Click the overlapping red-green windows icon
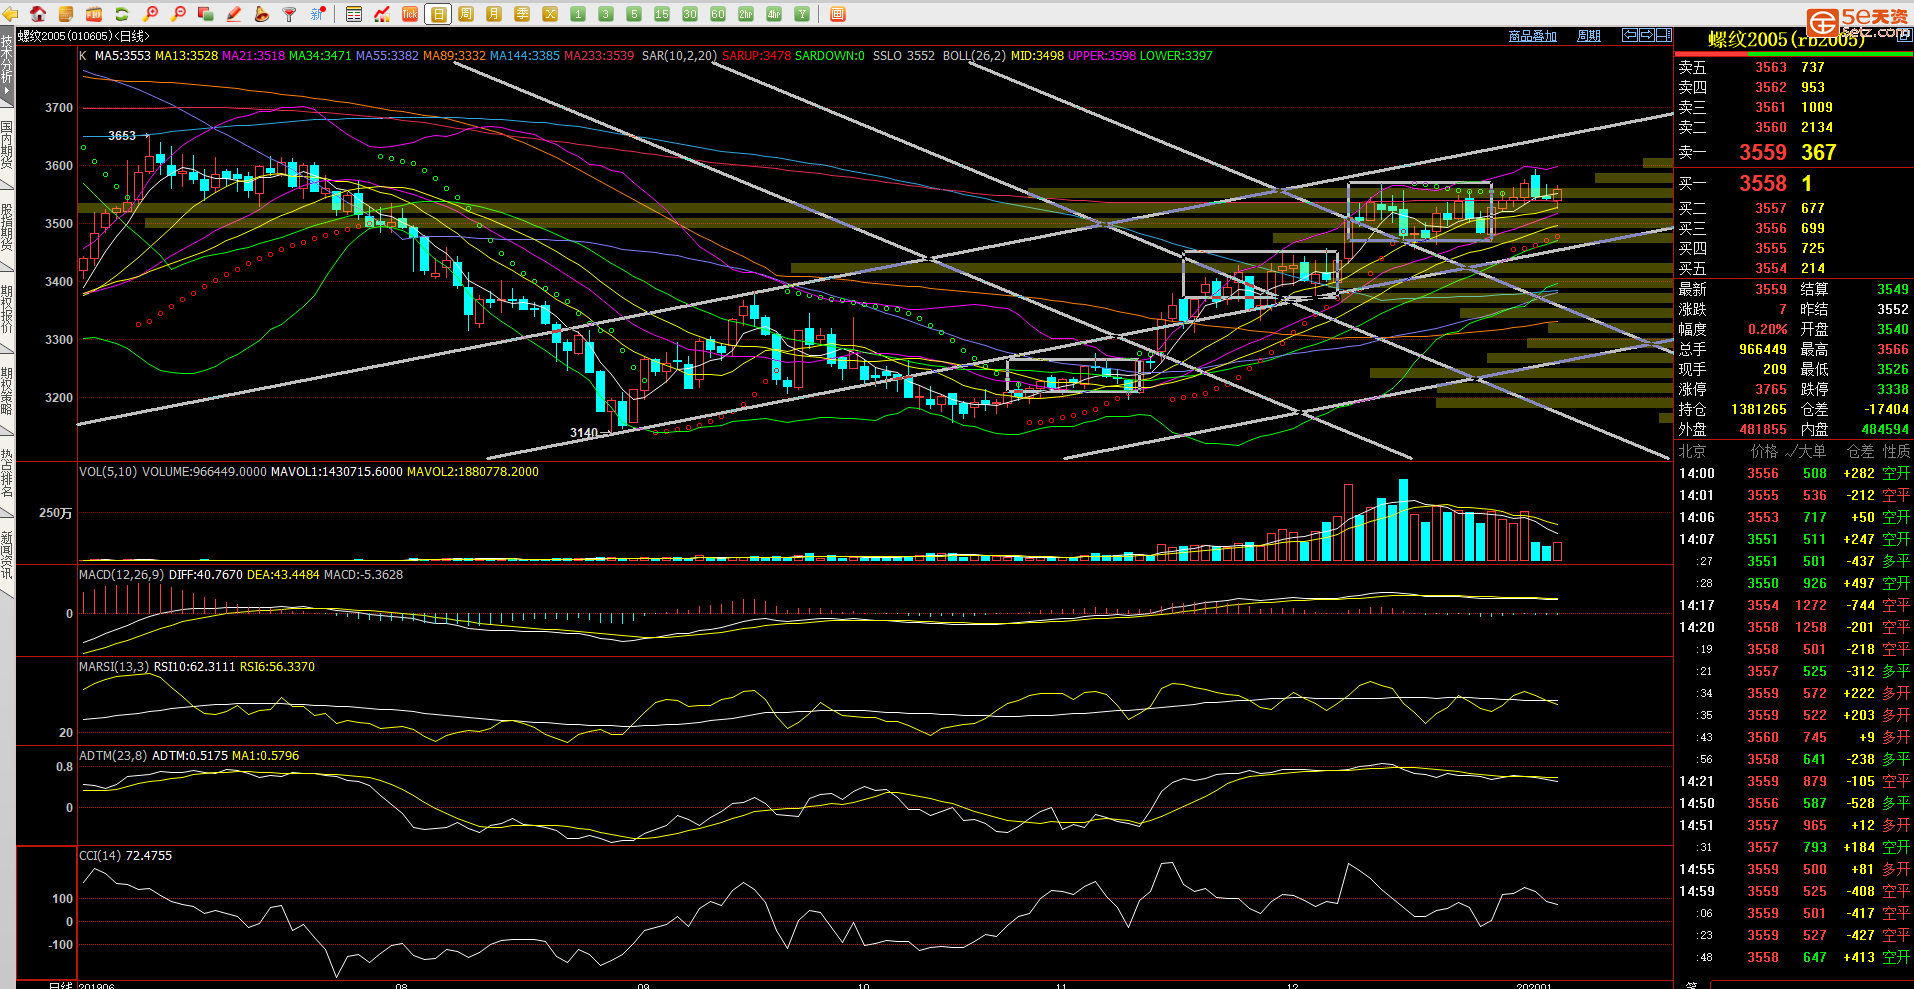The height and width of the screenshot is (989, 1914). pos(206,14)
